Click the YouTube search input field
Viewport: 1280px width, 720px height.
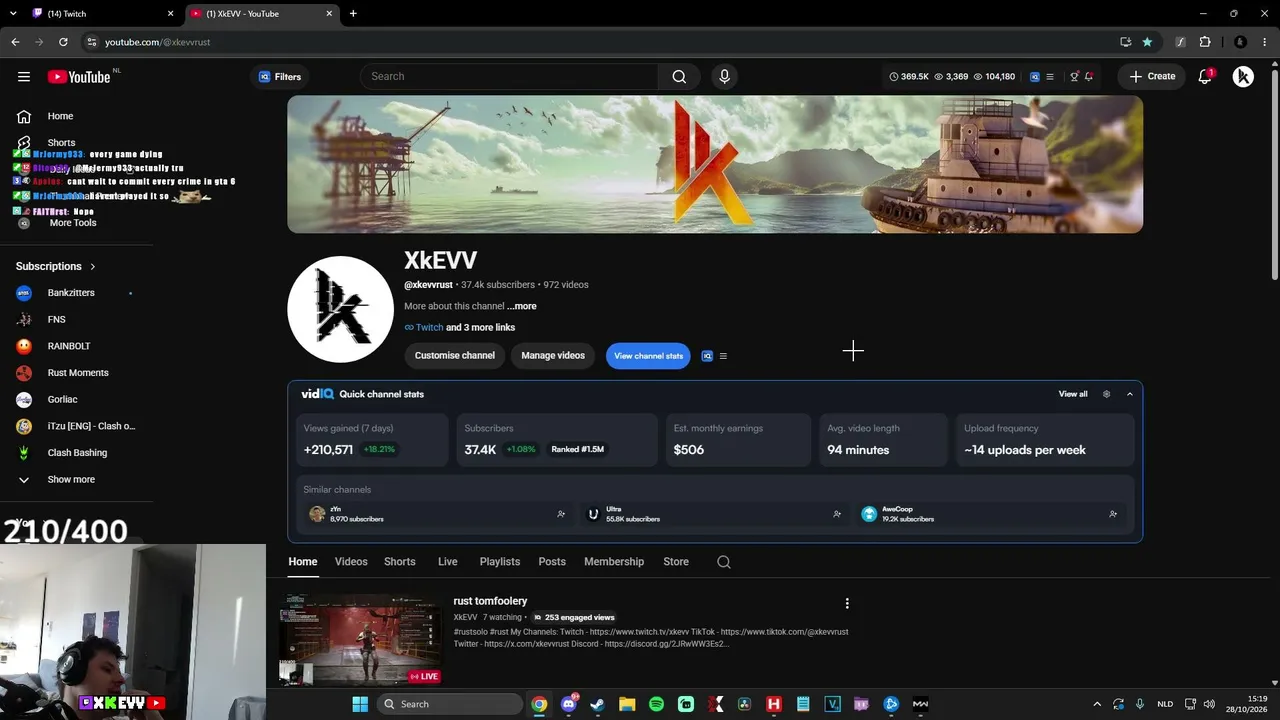tap(510, 77)
